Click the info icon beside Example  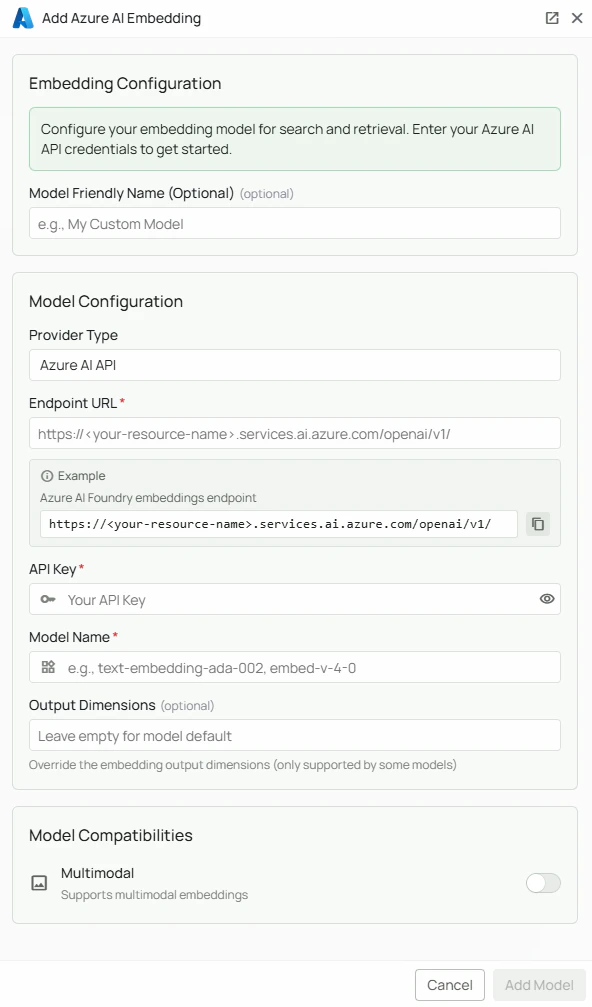tap(47, 476)
